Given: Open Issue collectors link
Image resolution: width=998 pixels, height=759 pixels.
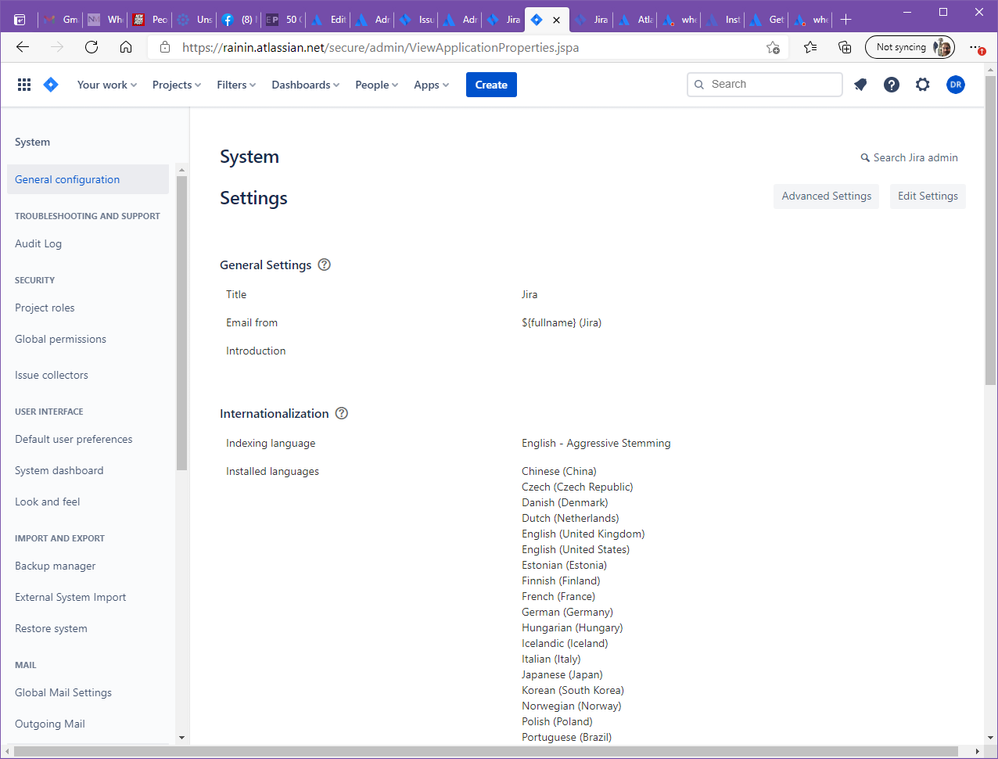Looking at the screenshot, I should click(52, 375).
